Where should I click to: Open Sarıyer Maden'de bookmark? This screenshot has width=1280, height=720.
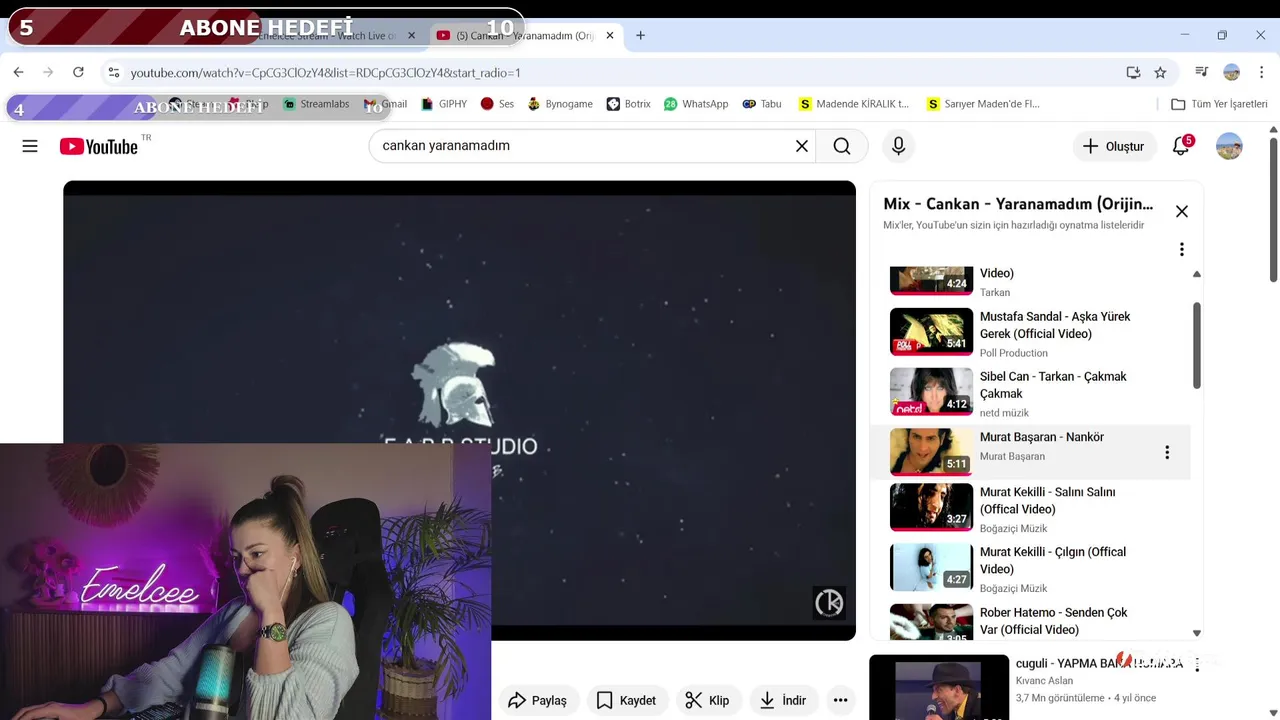click(x=983, y=104)
